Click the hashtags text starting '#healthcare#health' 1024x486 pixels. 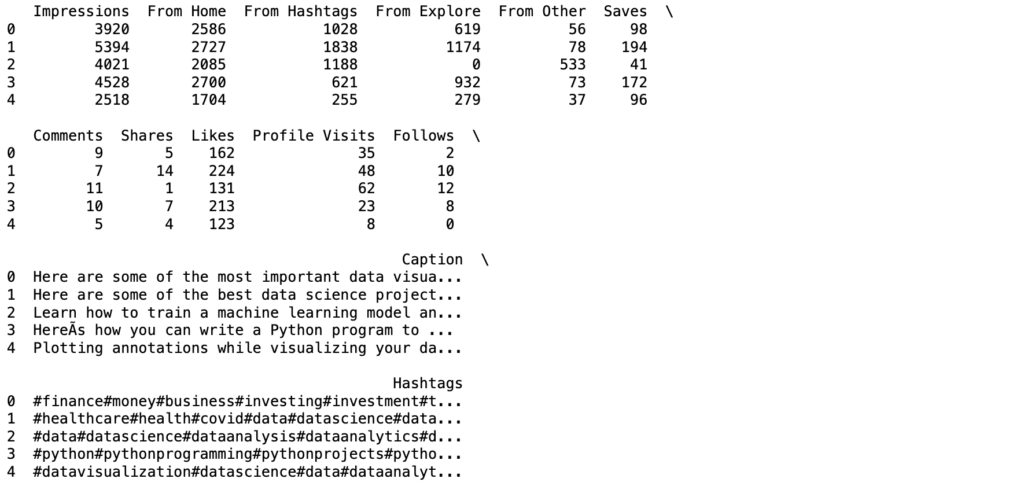pos(247,419)
